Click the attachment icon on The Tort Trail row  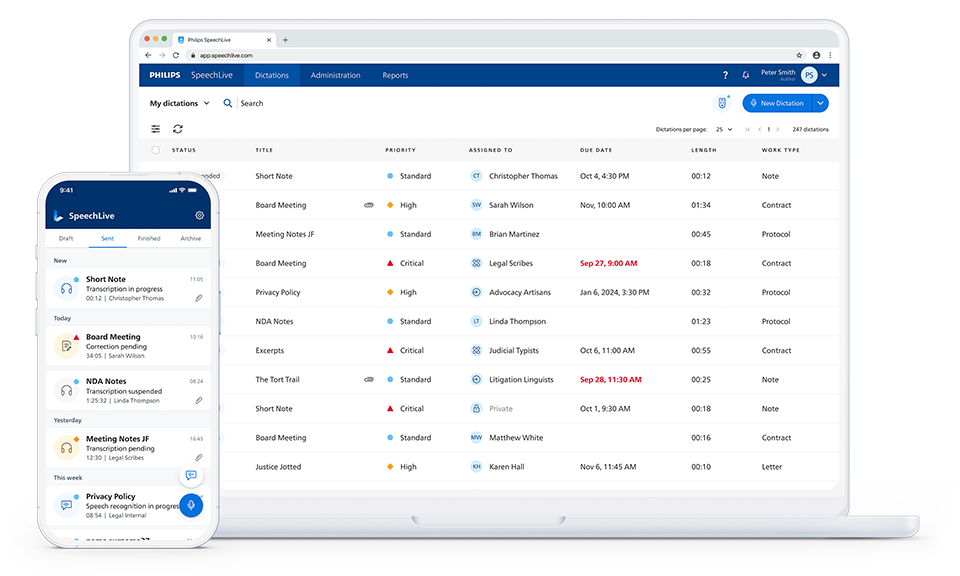click(369, 380)
